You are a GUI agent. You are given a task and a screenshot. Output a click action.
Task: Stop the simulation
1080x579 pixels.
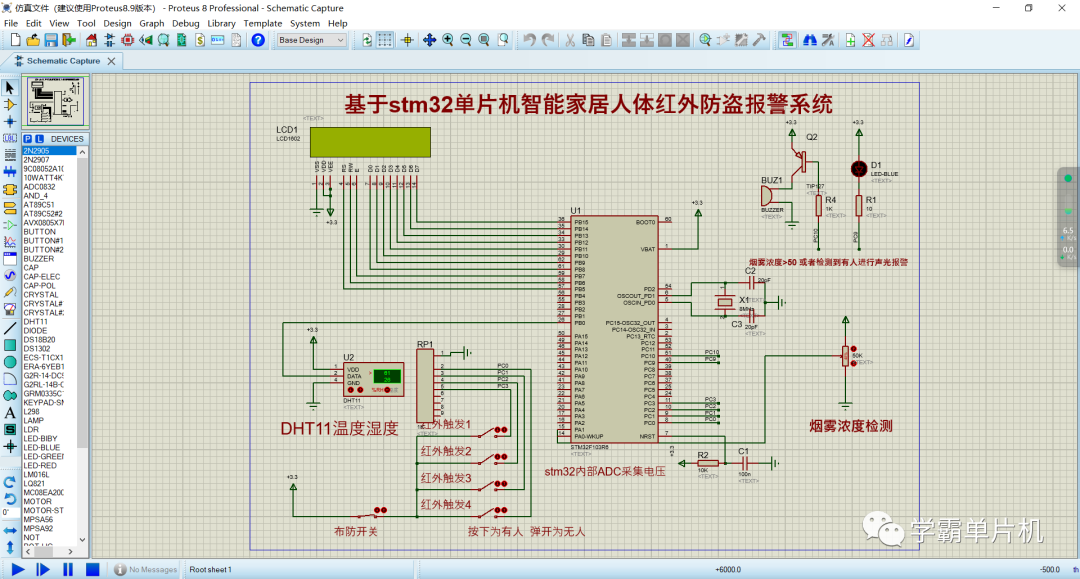coord(92,569)
